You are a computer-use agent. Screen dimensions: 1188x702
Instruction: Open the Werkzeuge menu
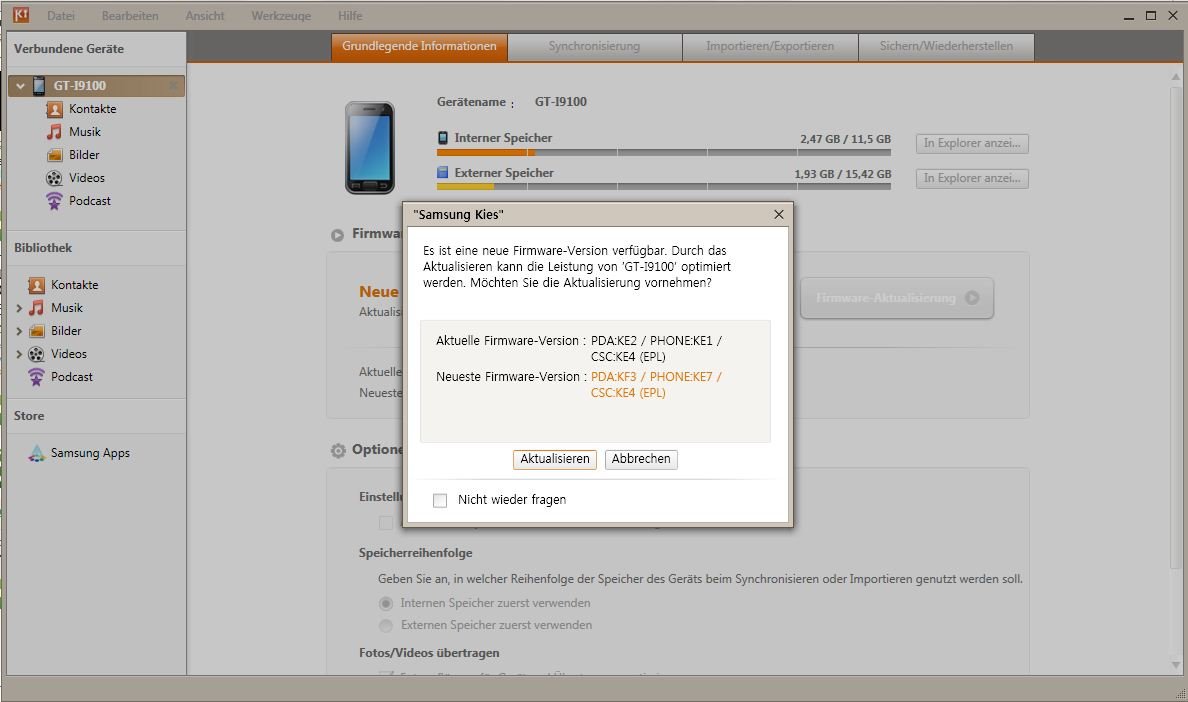281,15
